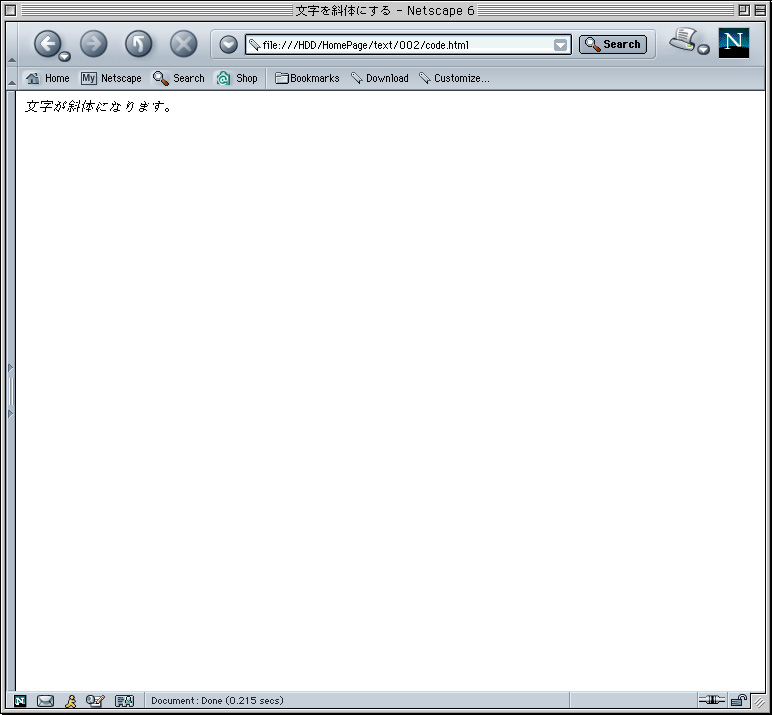This screenshot has height=715, width=772.
Task: Click the security padlock icon in status bar
Action: (x=739, y=700)
